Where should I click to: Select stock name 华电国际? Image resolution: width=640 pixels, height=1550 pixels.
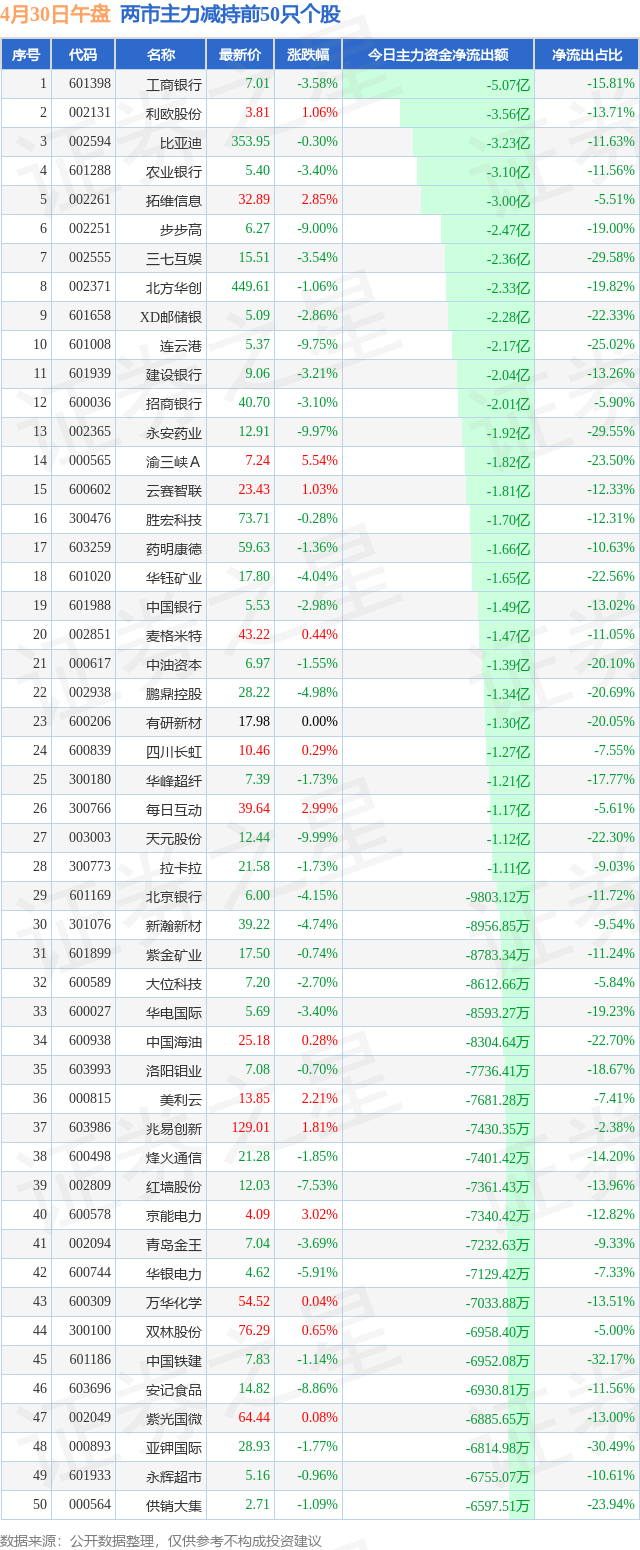coord(174,1012)
